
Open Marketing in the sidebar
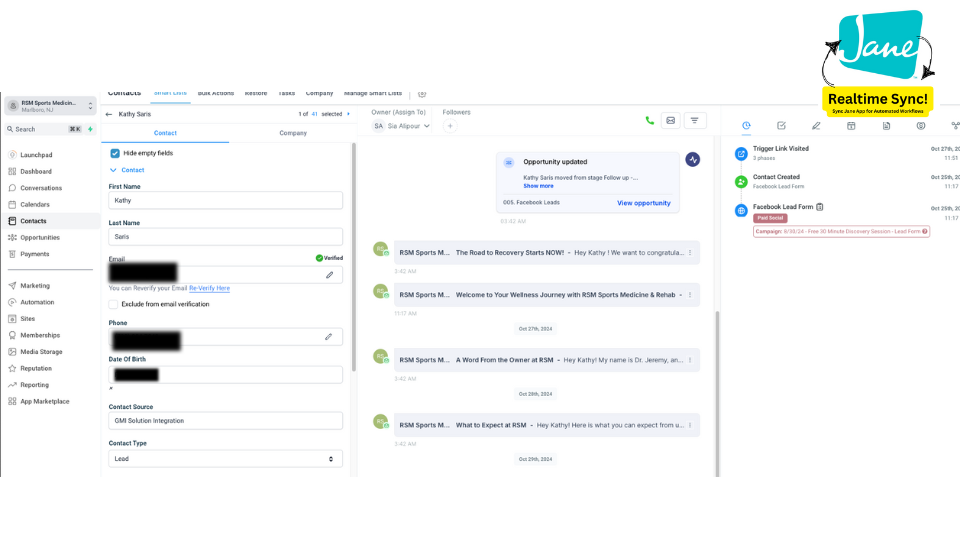coord(34,286)
